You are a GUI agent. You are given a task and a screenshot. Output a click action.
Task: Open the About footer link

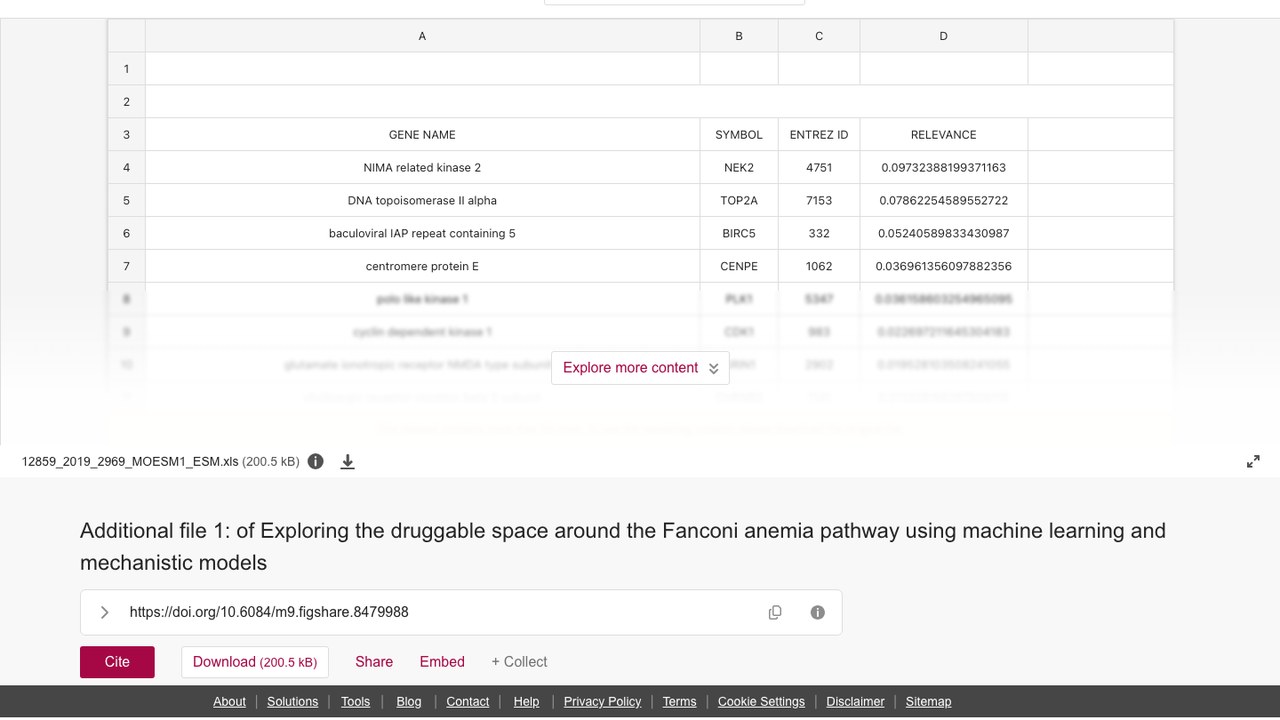[229, 702]
